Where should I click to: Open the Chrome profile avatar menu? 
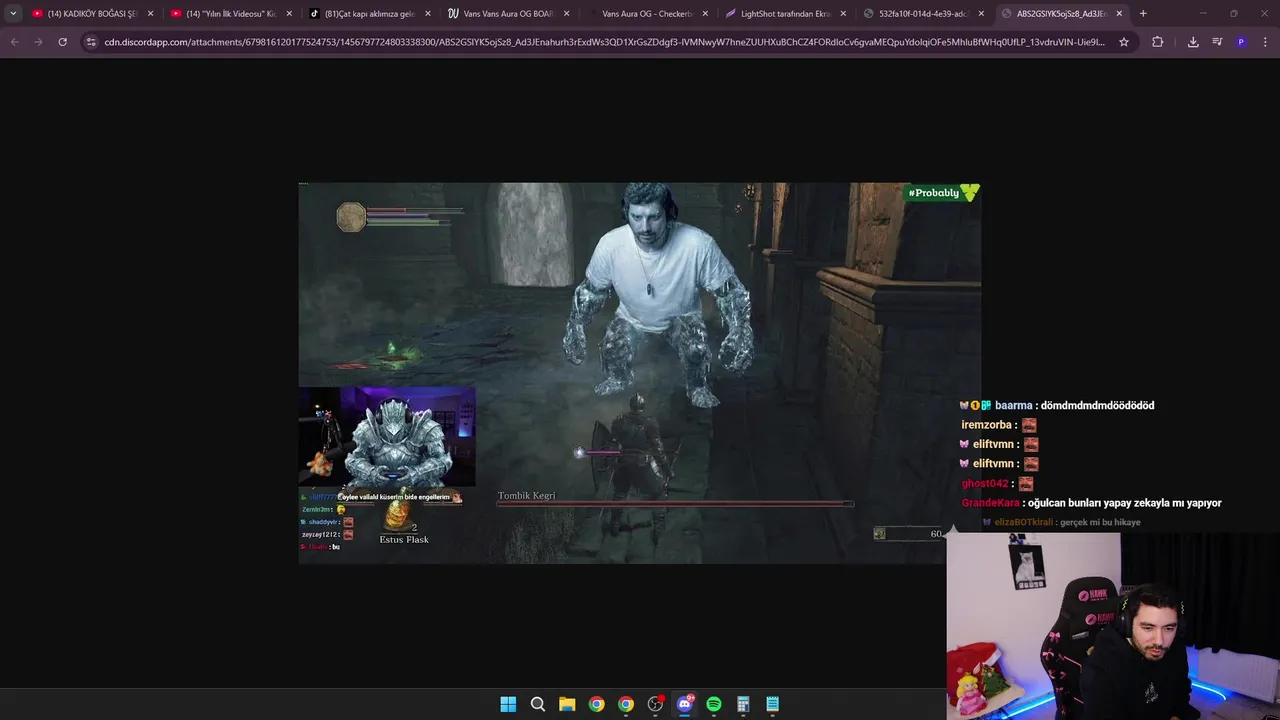(1241, 42)
